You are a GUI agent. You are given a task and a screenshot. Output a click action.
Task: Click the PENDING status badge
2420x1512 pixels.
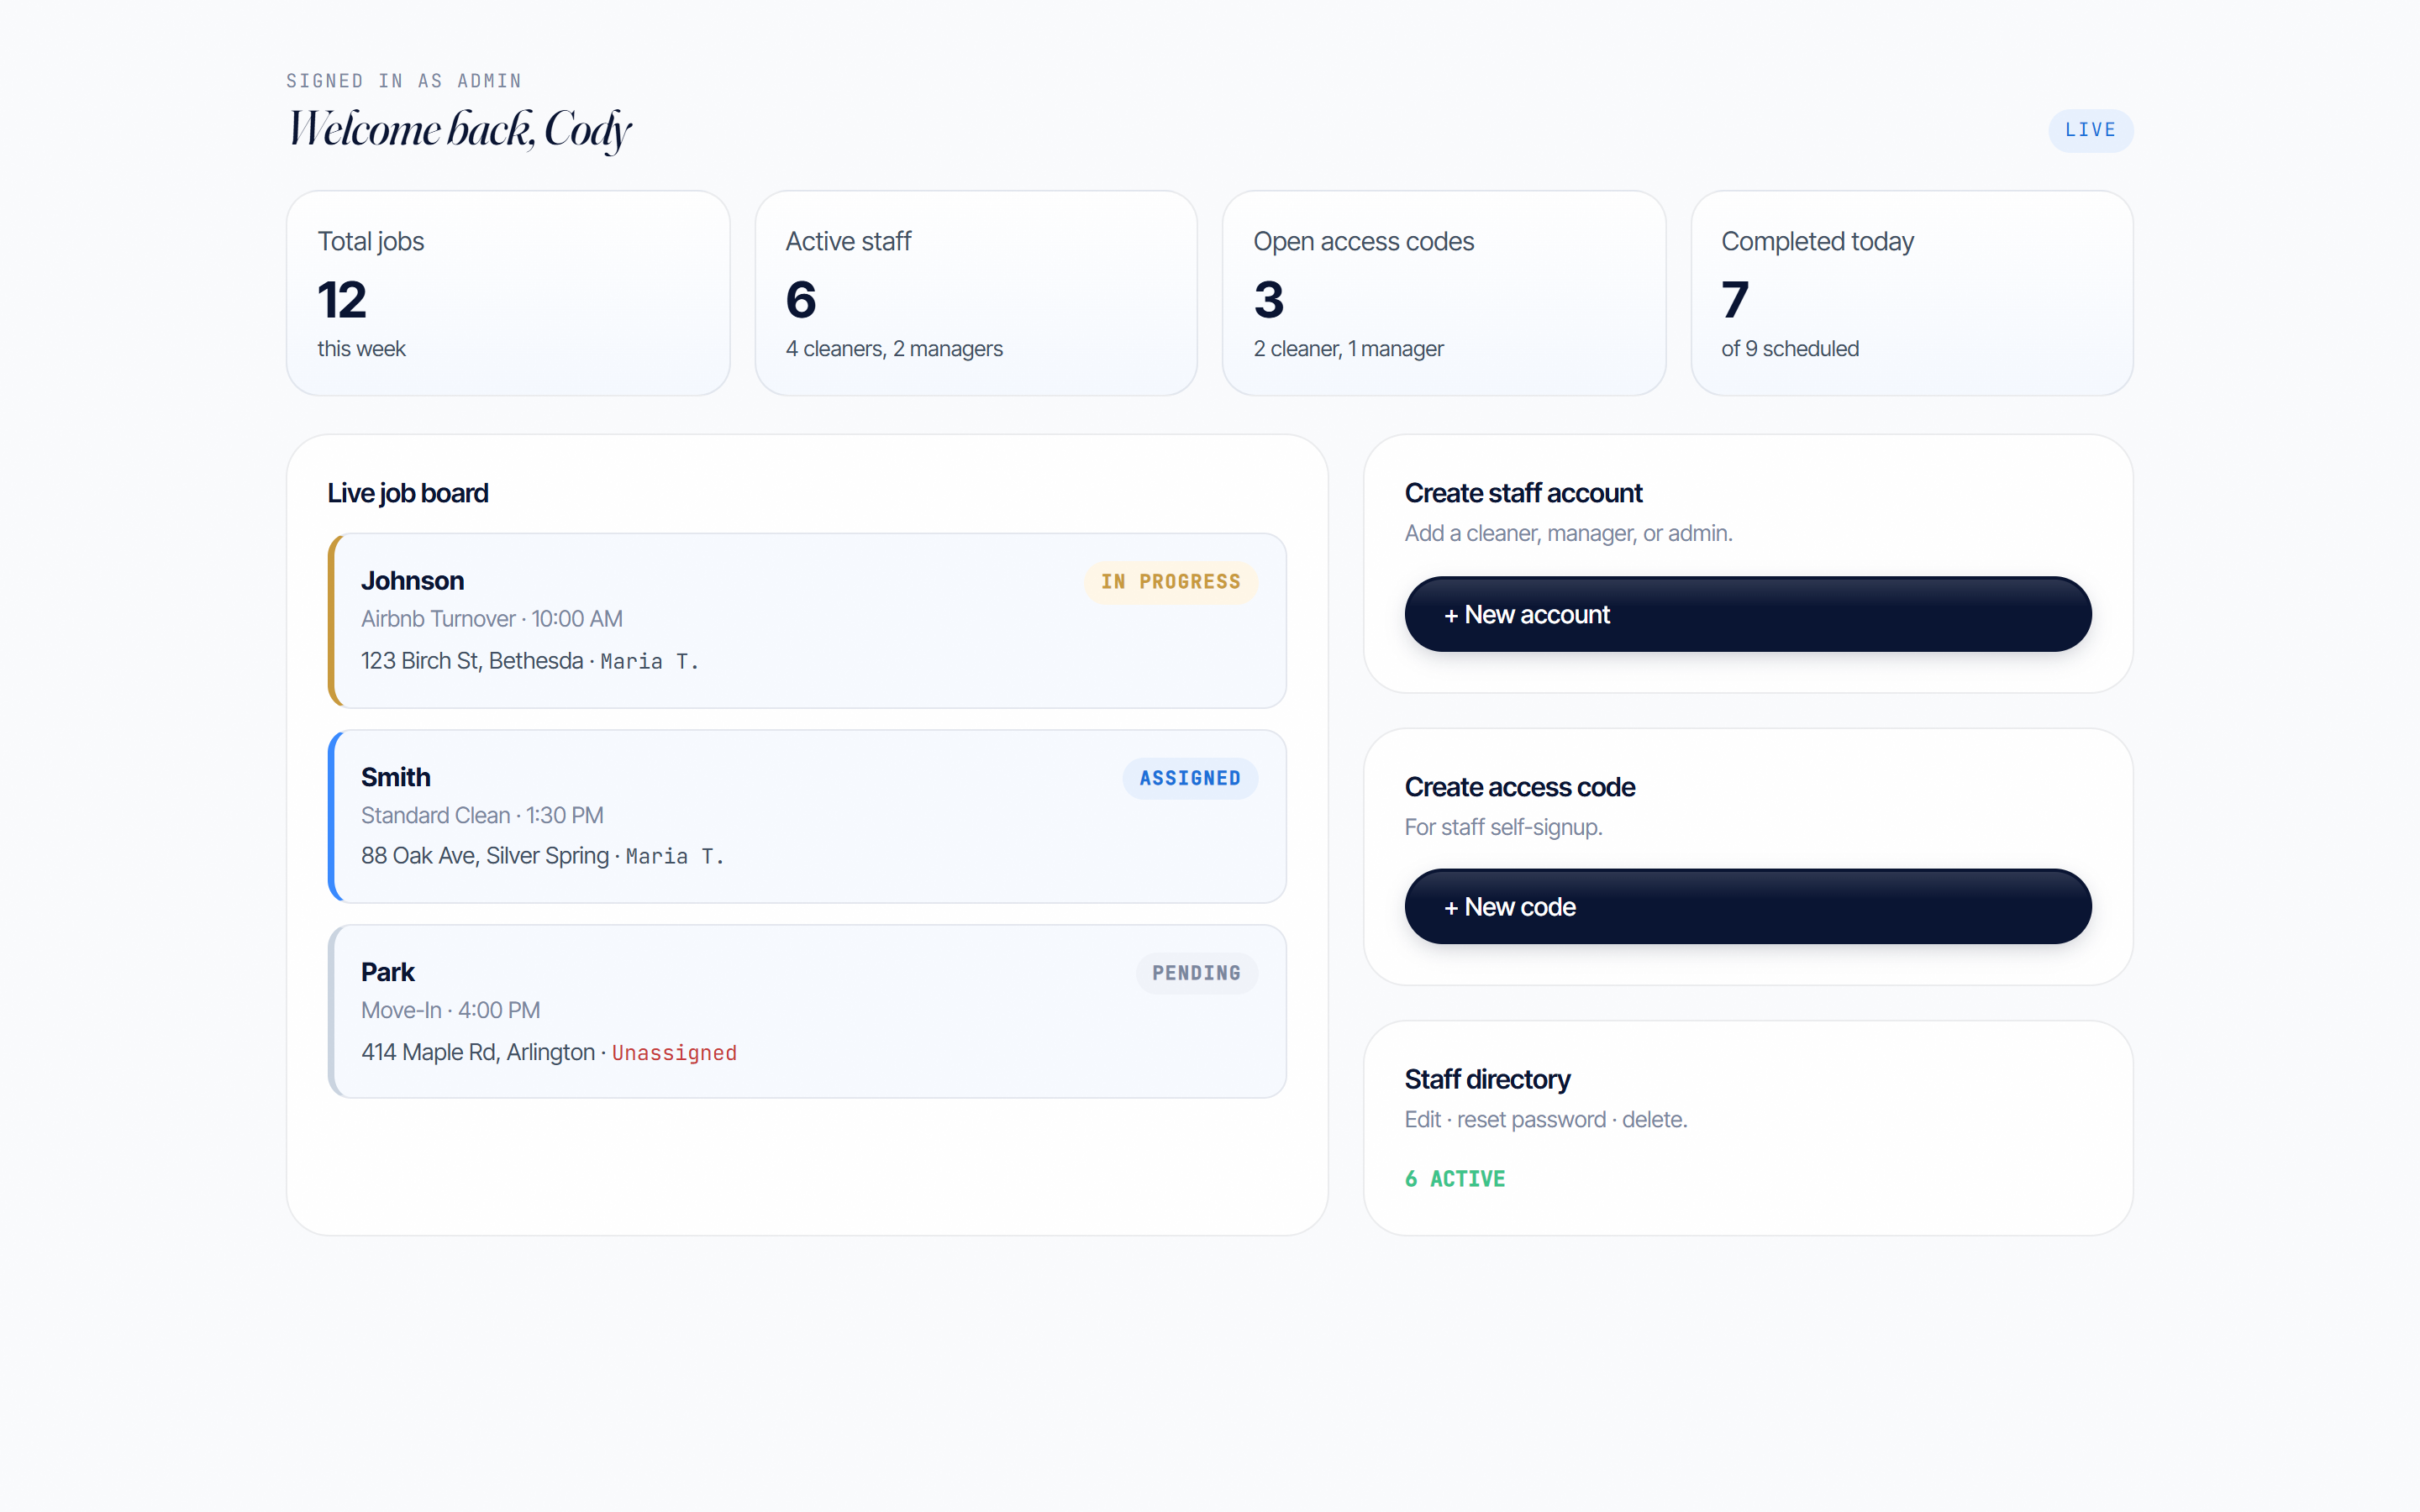coord(1196,973)
